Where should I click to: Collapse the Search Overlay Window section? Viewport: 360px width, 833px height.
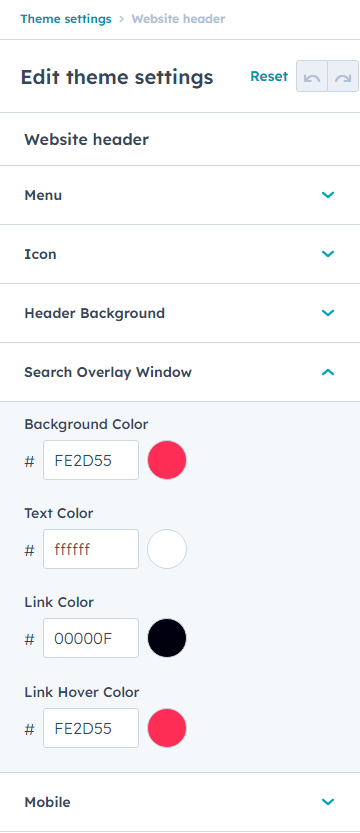pyautogui.click(x=328, y=372)
